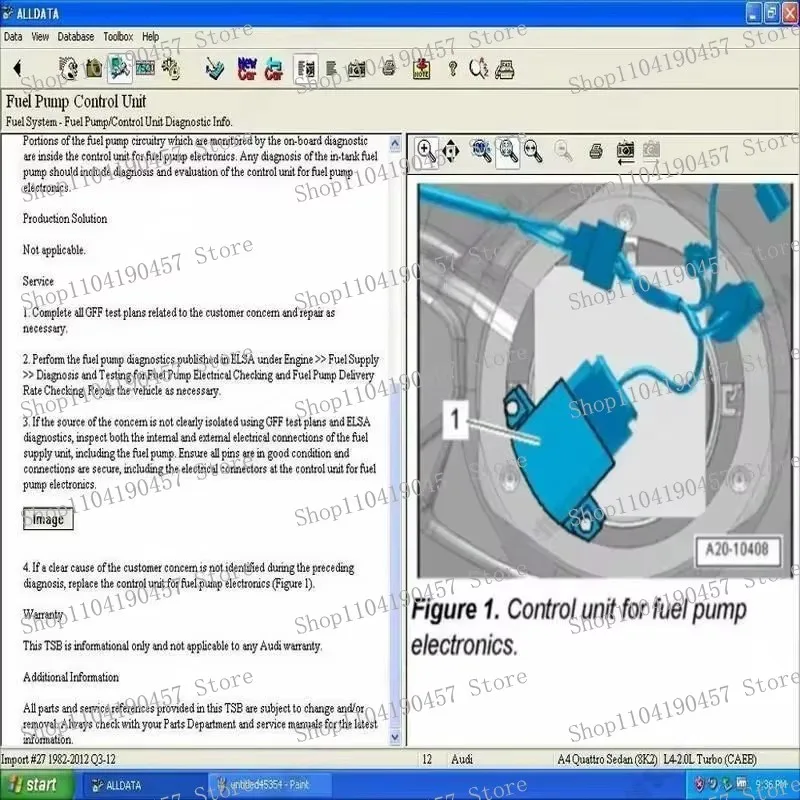Open the Help menu
Image resolution: width=800 pixels, height=800 pixels.
(151, 37)
